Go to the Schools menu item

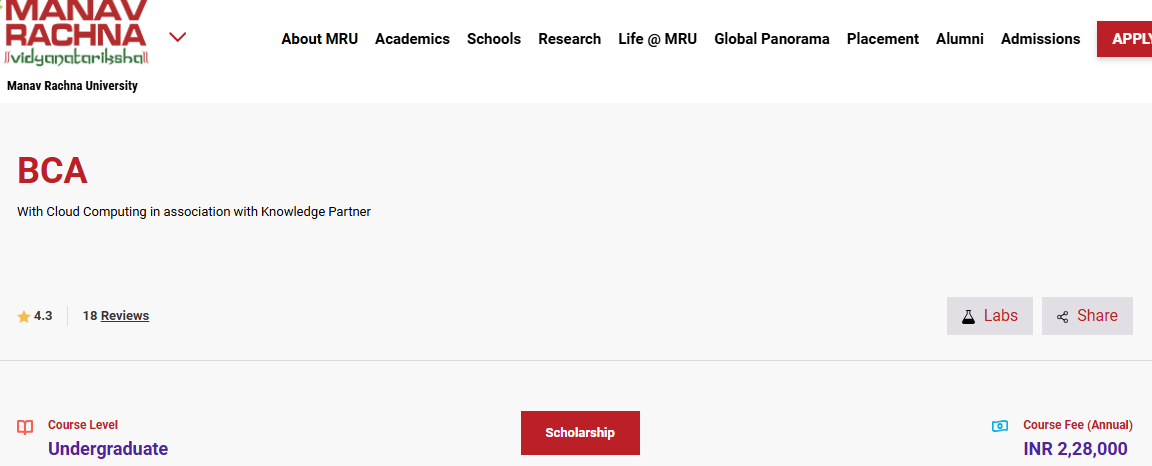point(494,39)
